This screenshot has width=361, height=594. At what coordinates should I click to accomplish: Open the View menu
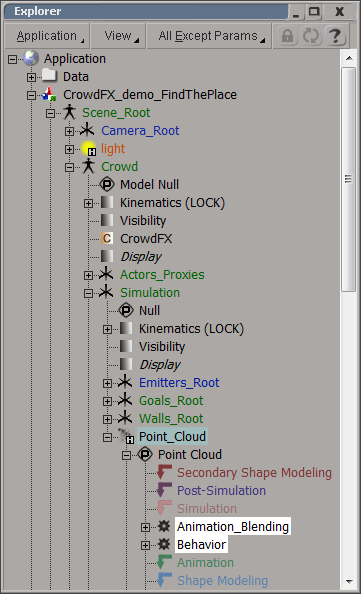(x=118, y=36)
